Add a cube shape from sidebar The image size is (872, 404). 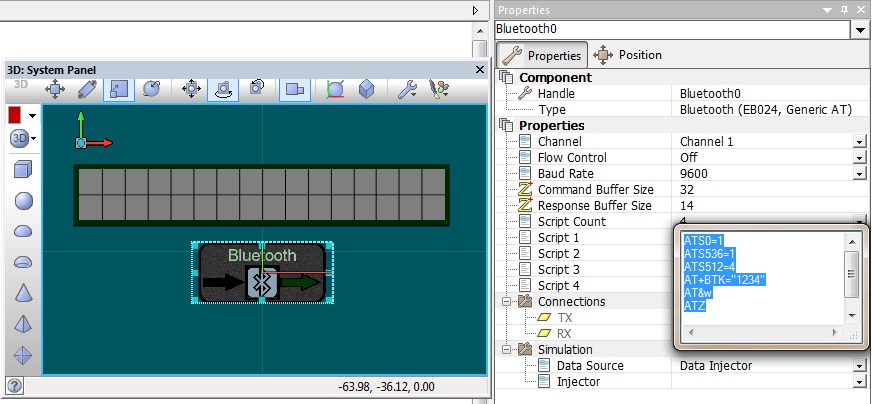point(22,170)
